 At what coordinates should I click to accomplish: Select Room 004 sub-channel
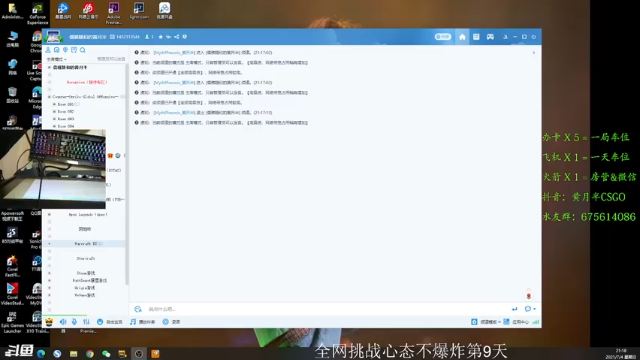pos(66,126)
